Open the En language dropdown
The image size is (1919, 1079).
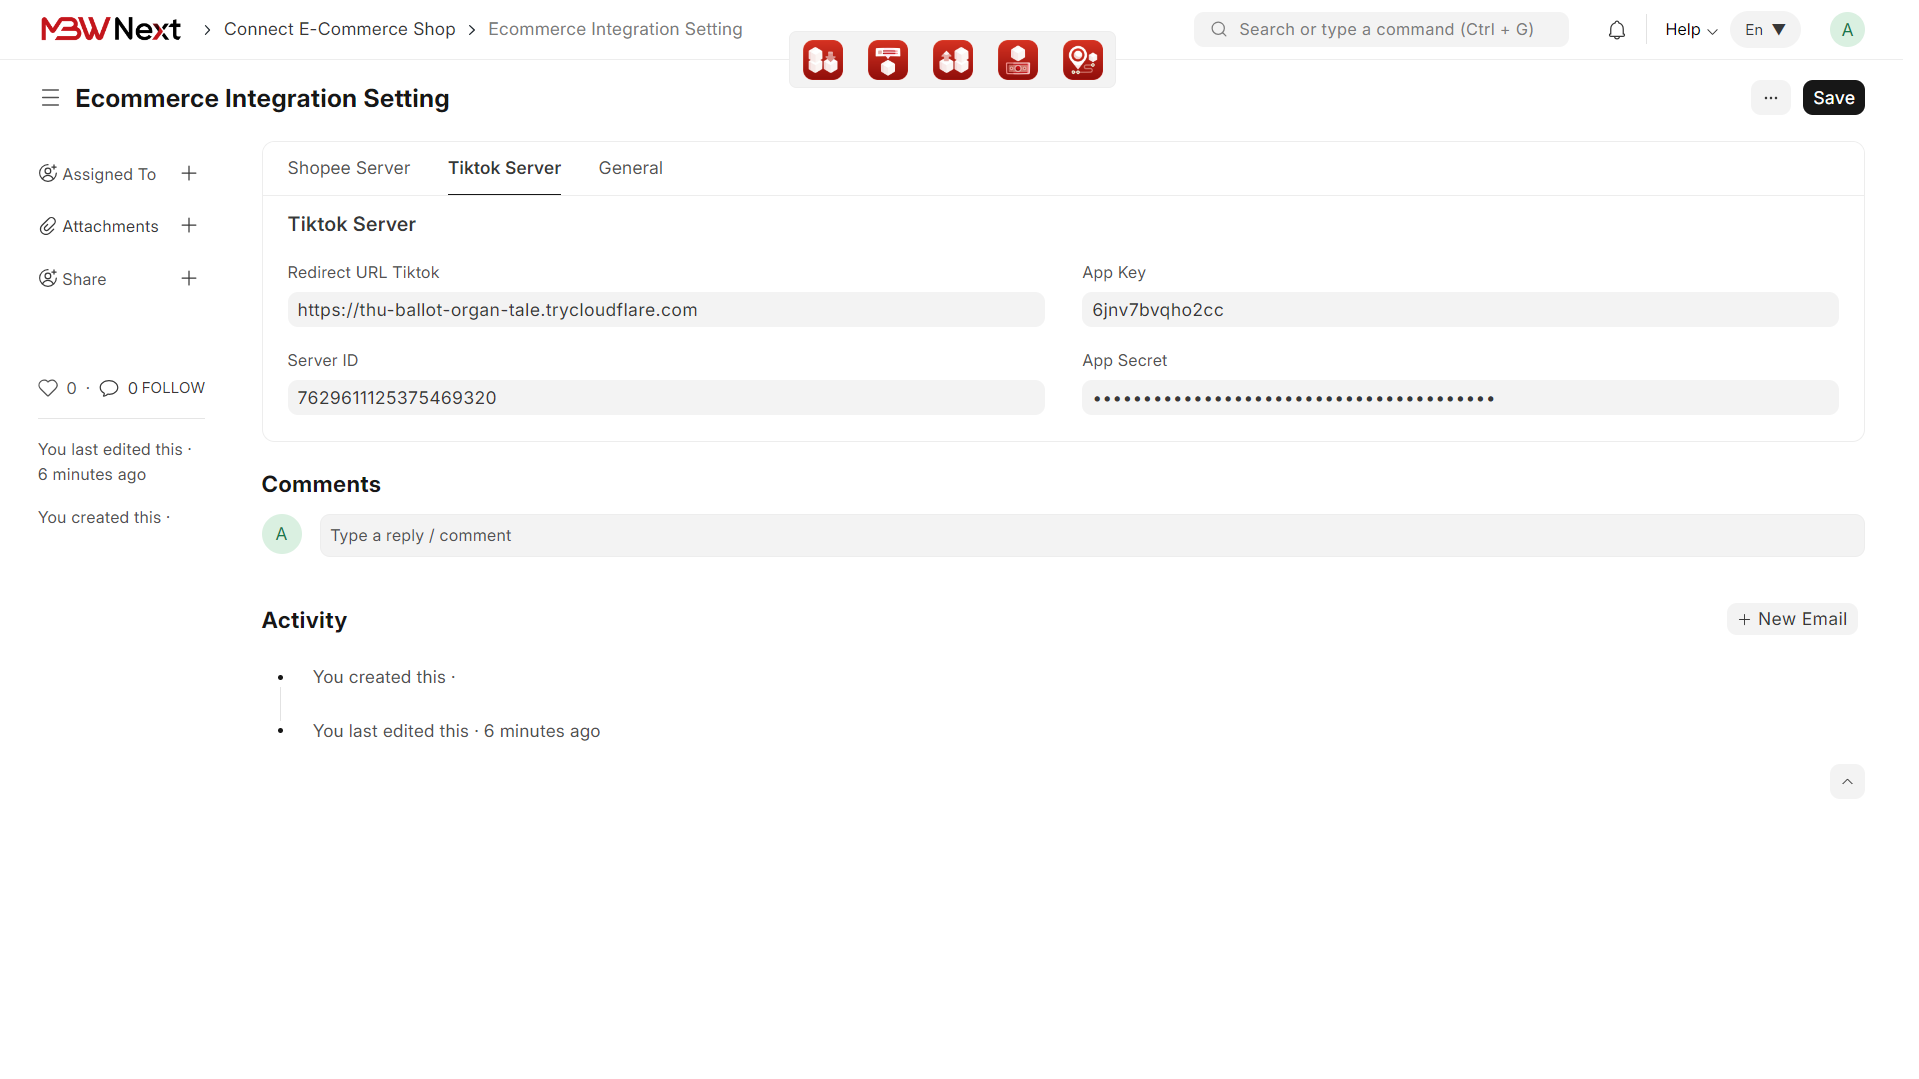tap(1765, 30)
